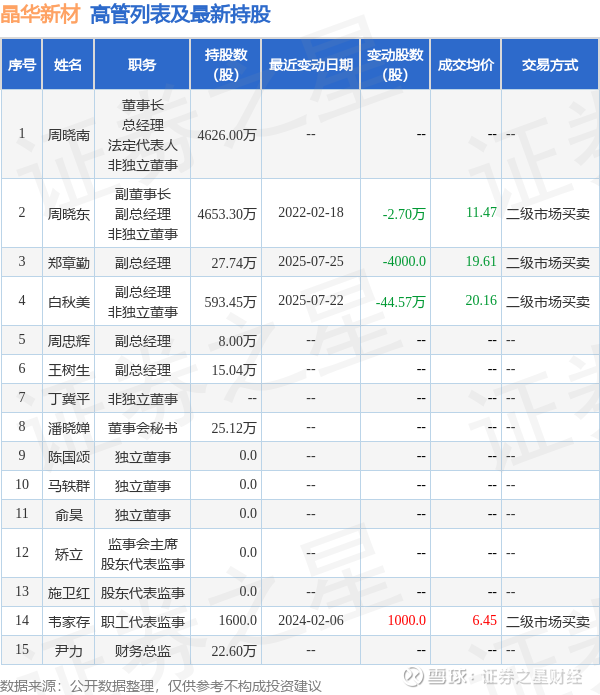Screen dimensions: 600x695
Task: Click the change value -44.57万
Action: (401, 302)
